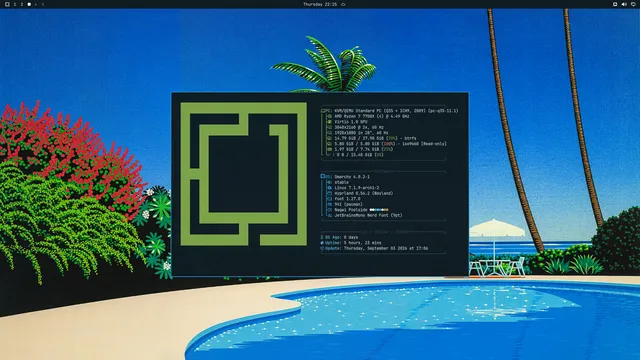Viewport: 640px width, 360px height.
Task: Click the 'Hyprland 0.56.2 (Wayland)' line
Action: pos(363,193)
